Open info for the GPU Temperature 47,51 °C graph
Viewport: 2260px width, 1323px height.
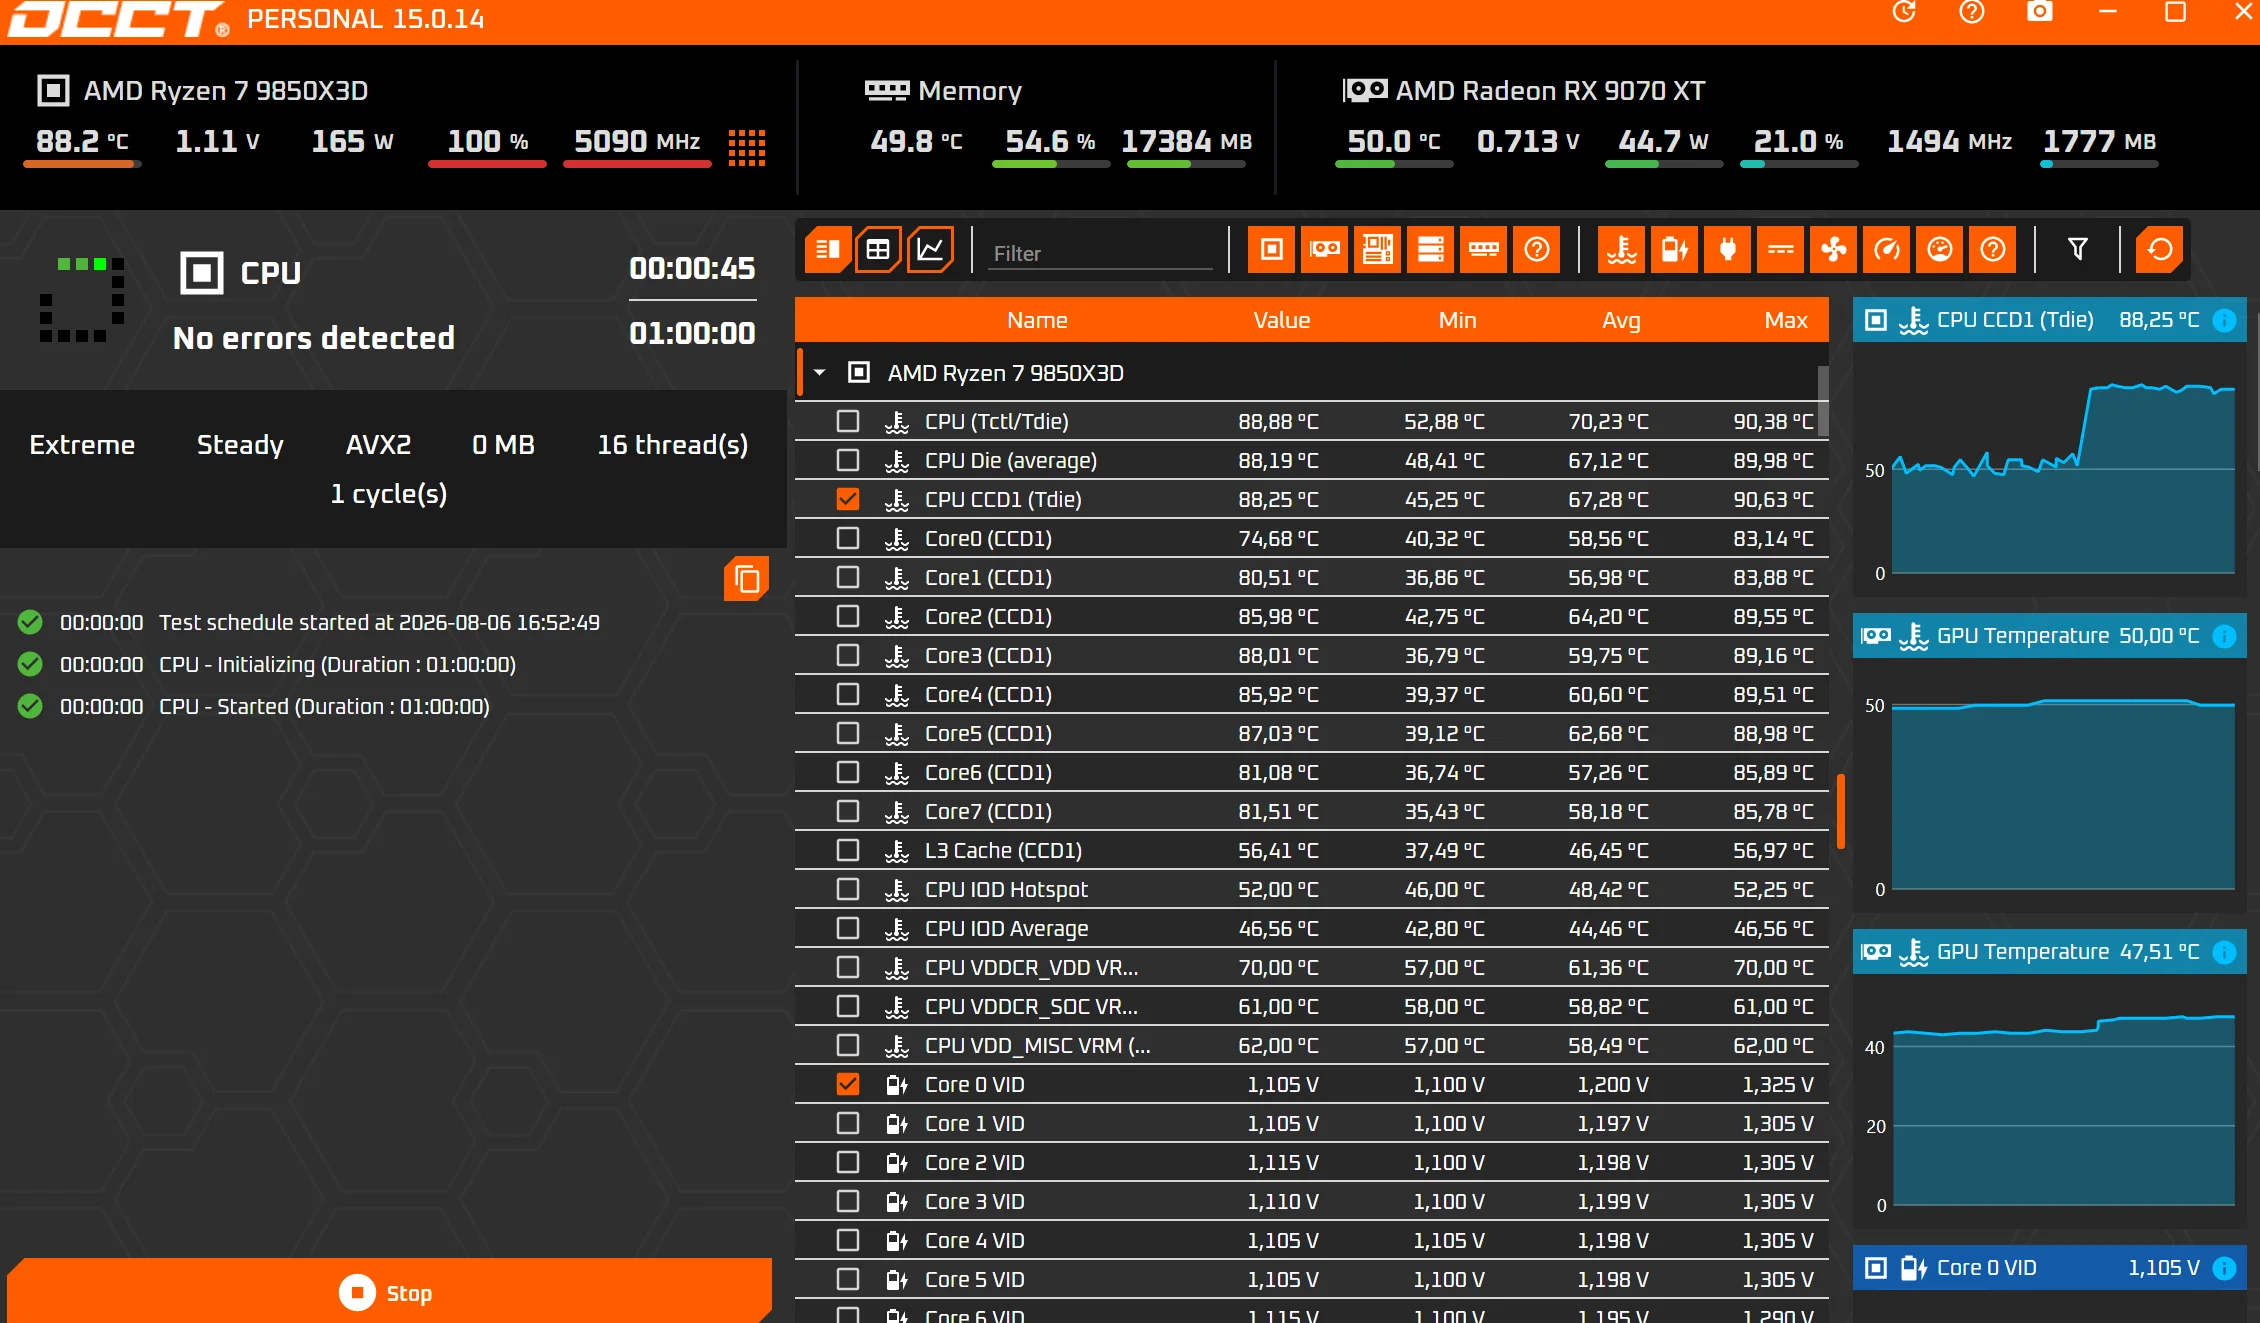click(2225, 952)
